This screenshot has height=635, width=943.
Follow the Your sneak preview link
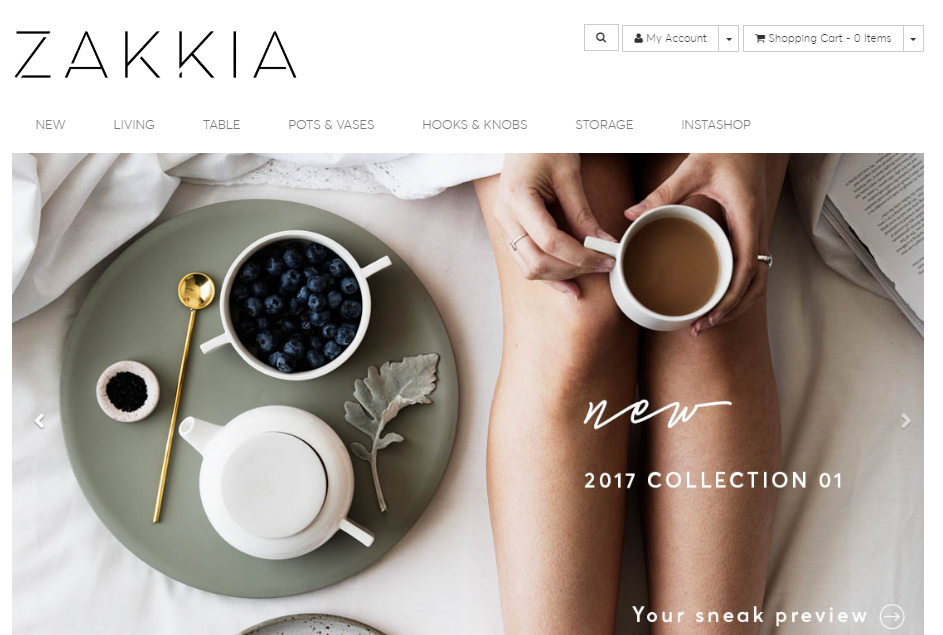click(x=750, y=616)
